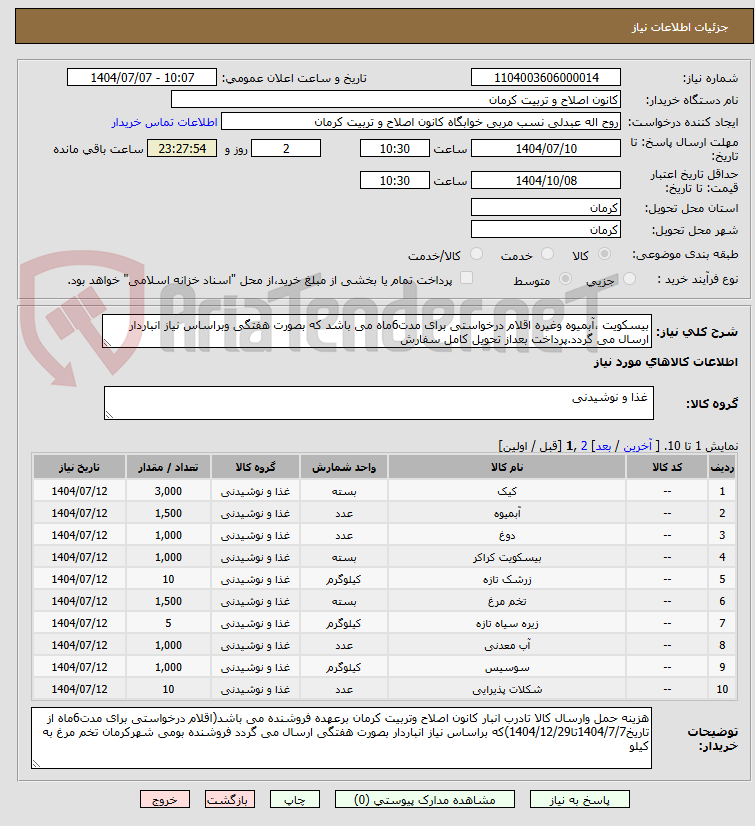This screenshot has width=755, height=826.
Task: Click the خروج exit button
Action: [x=165, y=800]
